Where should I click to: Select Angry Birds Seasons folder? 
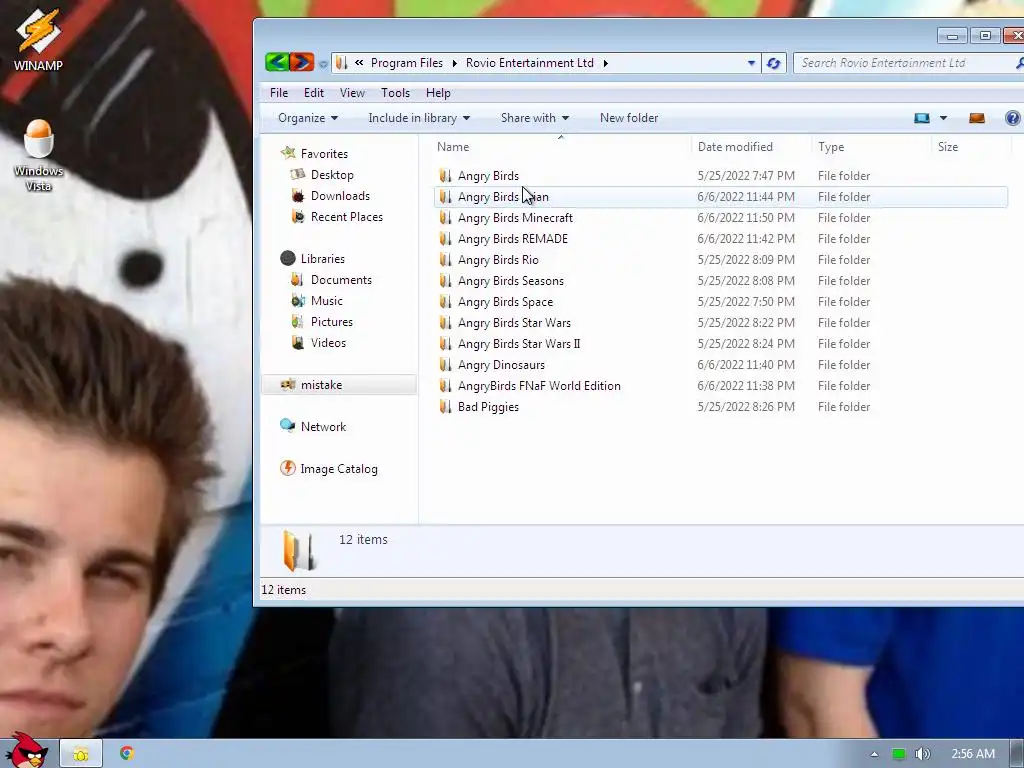(x=511, y=281)
